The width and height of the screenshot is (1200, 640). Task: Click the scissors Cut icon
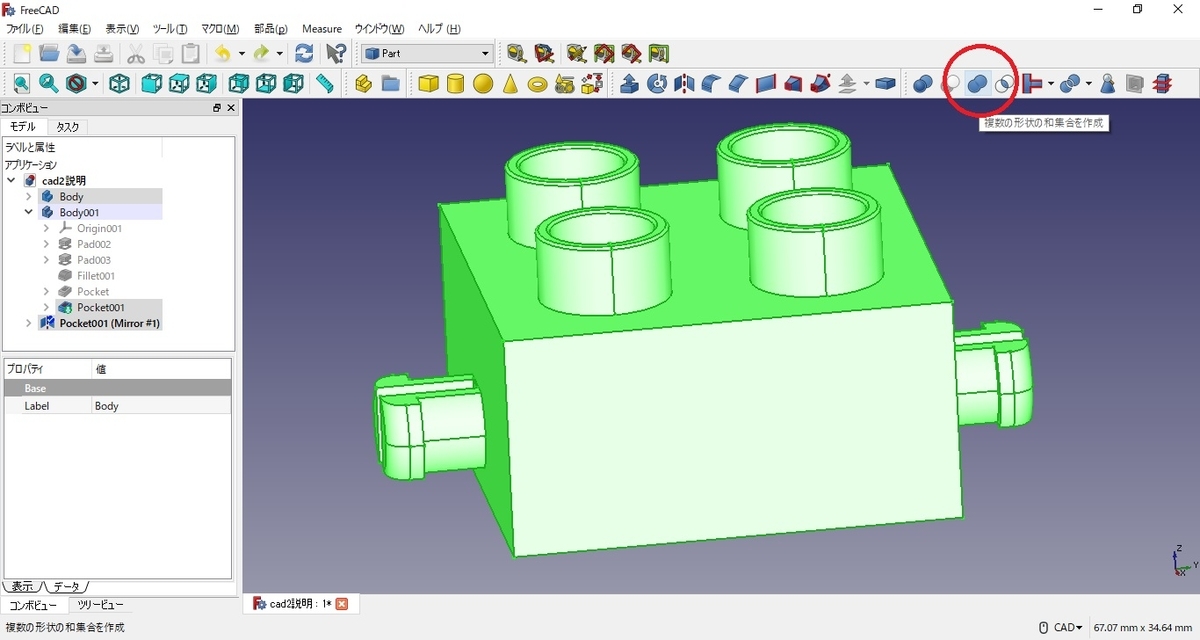(136, 54)
